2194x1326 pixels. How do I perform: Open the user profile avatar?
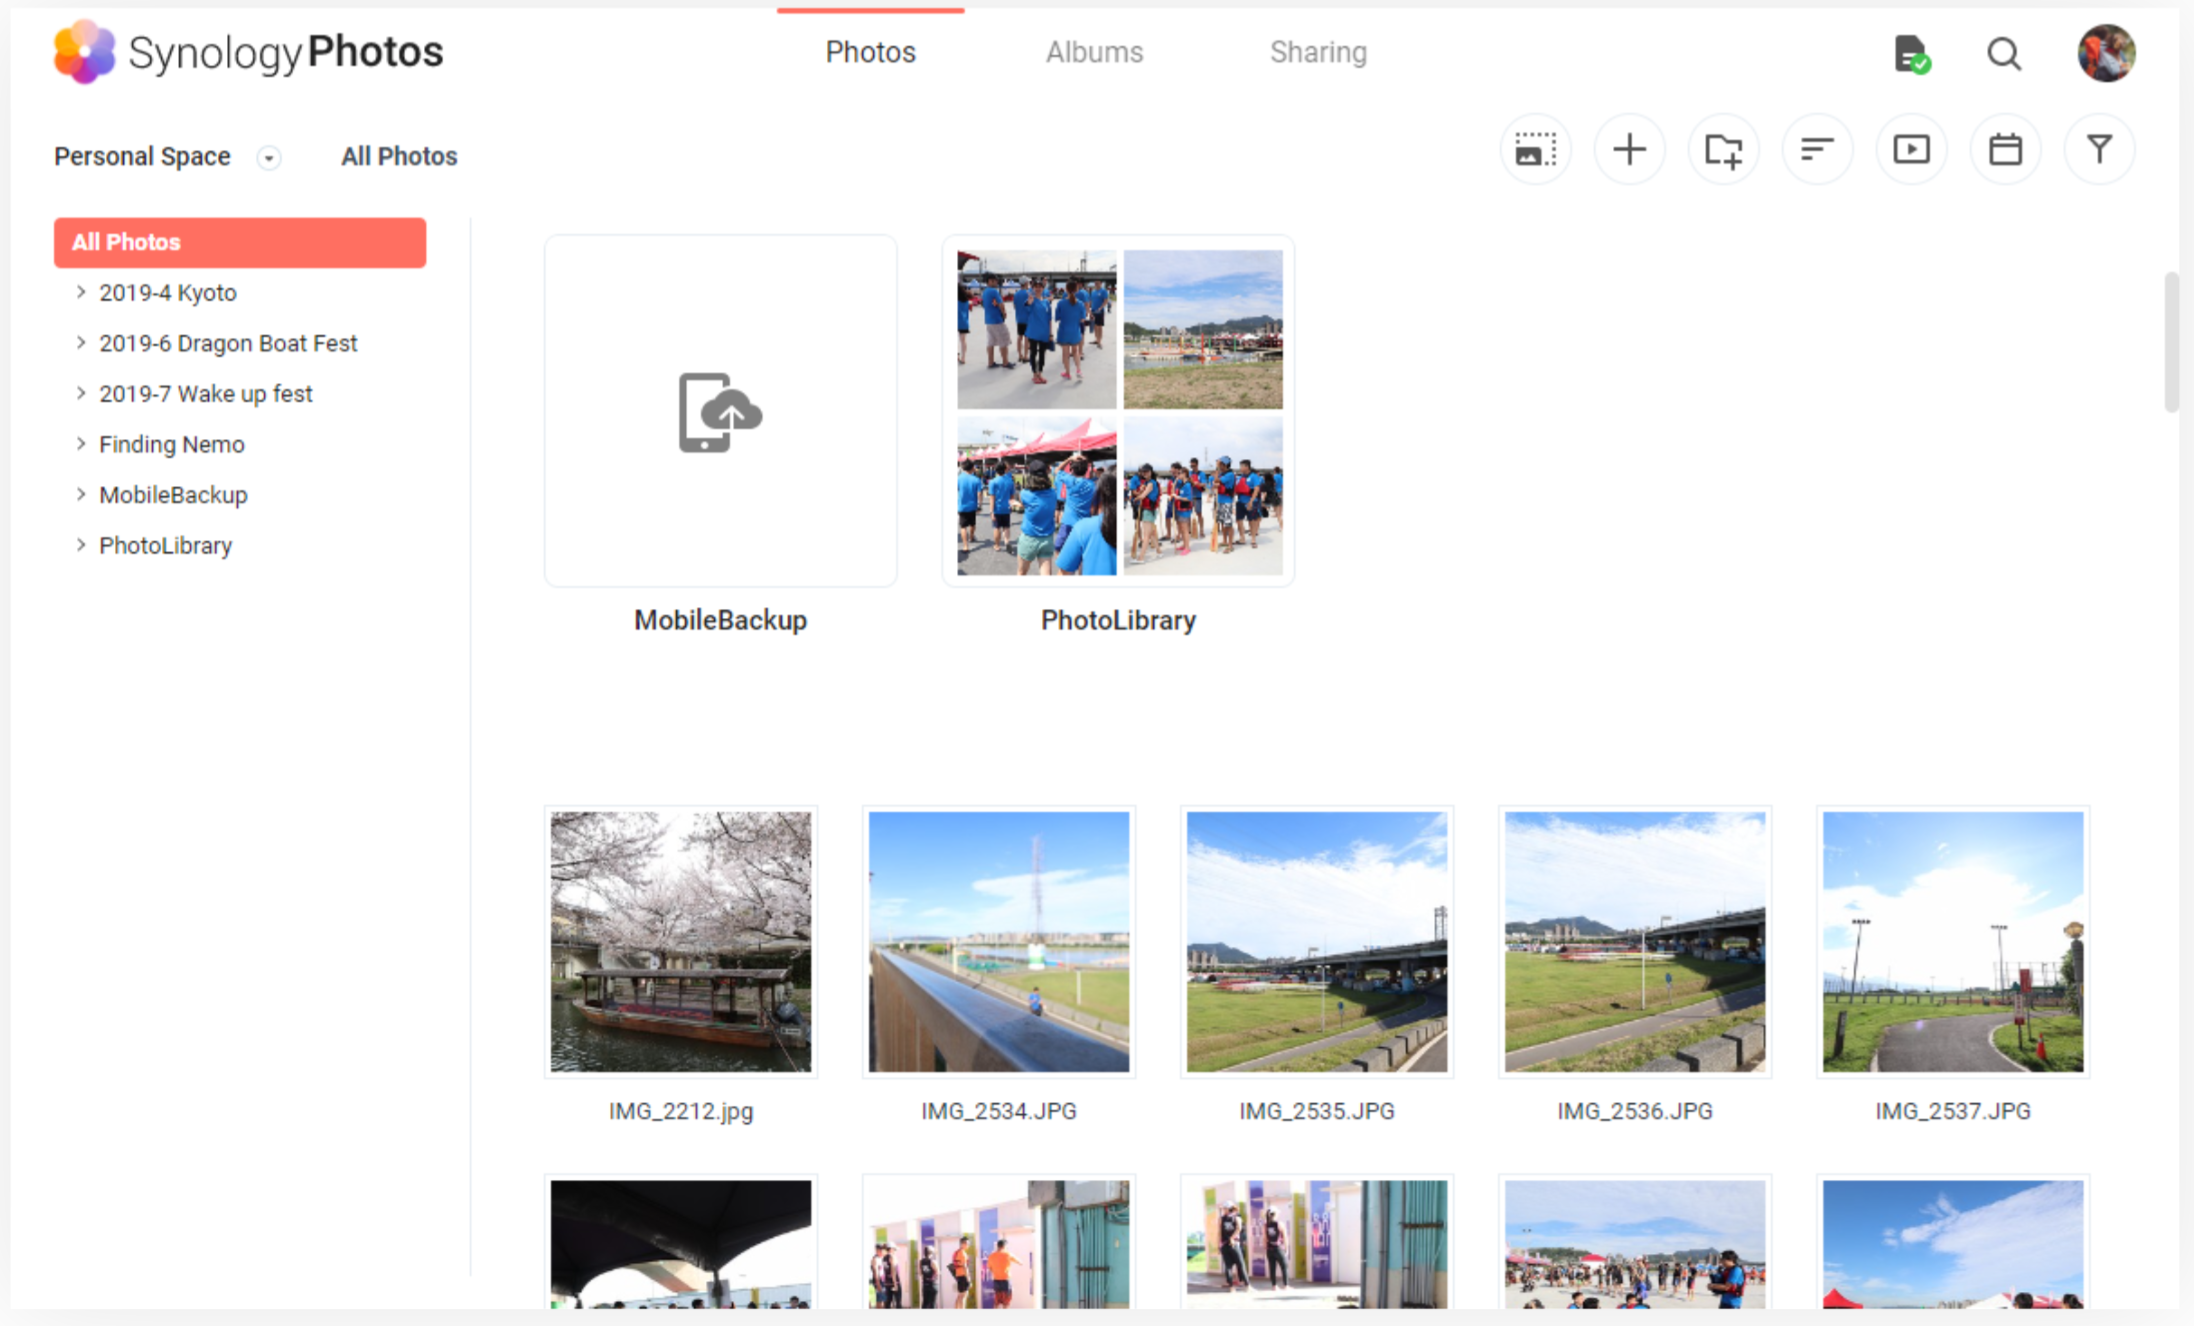pos(2106,53)
